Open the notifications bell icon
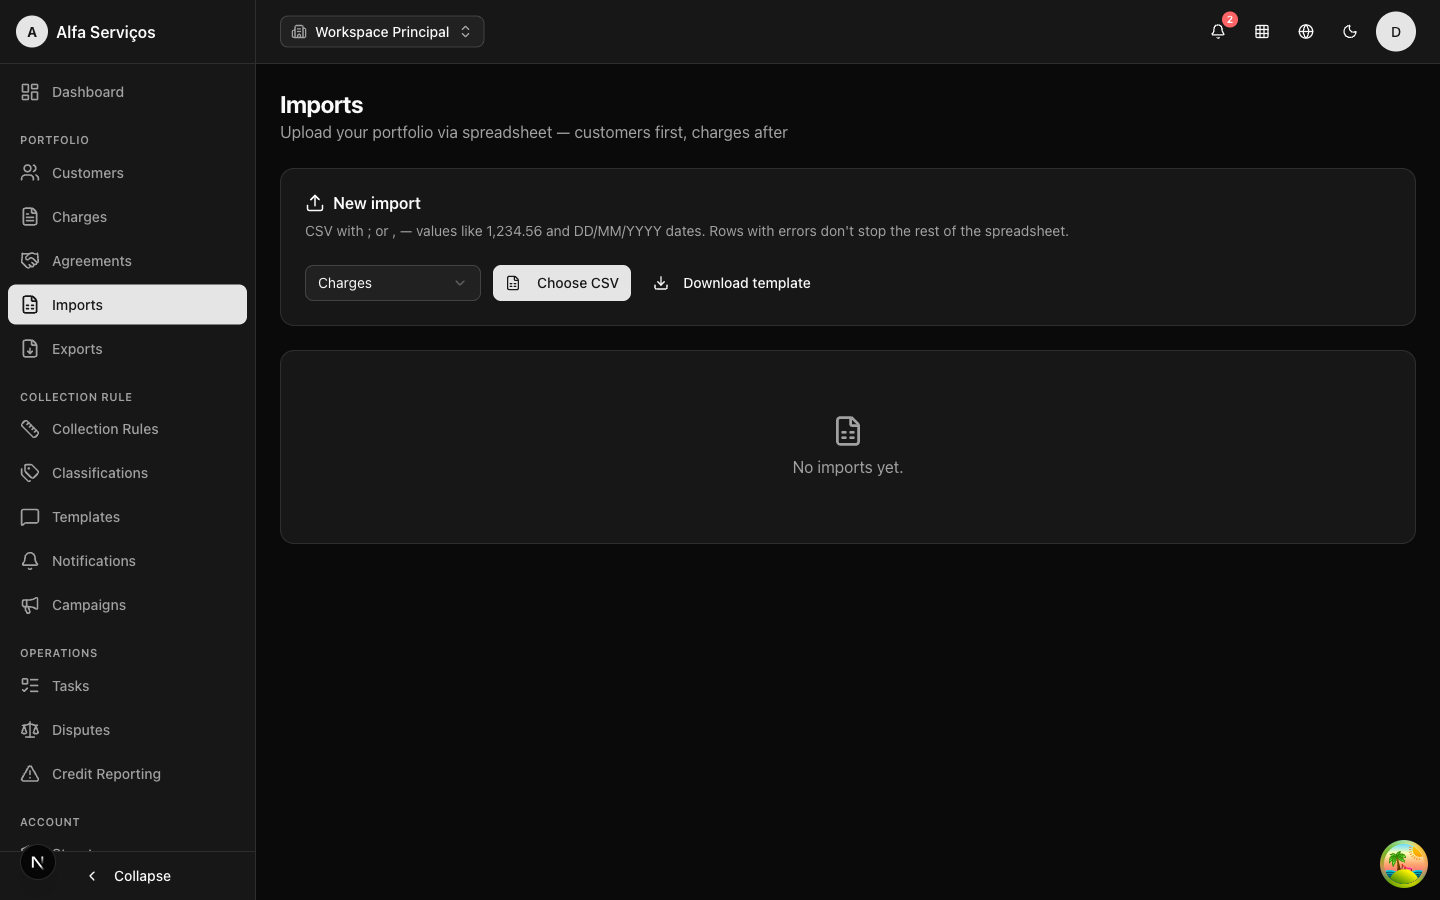 click(1217, 32)
